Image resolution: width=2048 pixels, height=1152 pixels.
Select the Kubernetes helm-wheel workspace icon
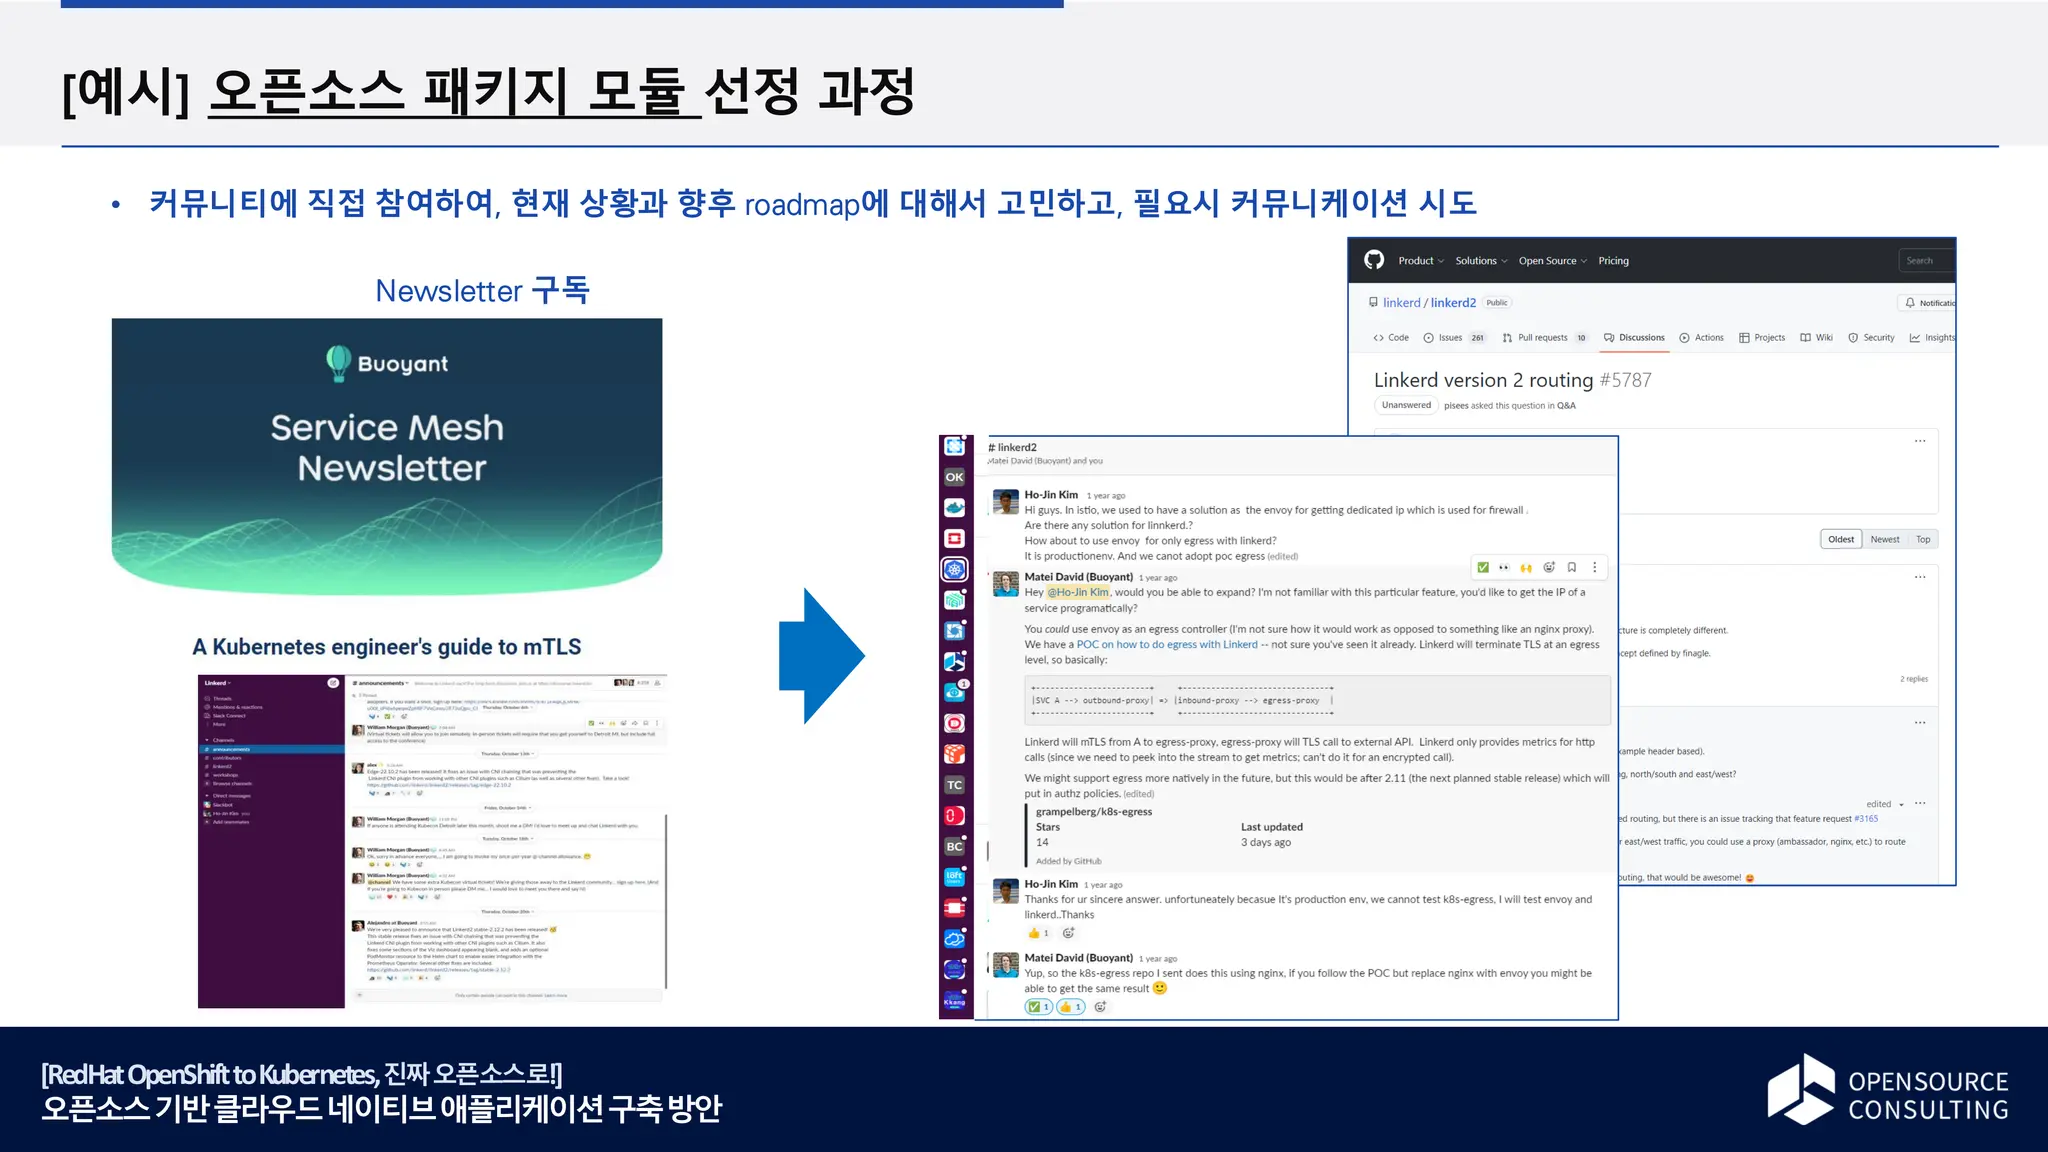(955, 569)
